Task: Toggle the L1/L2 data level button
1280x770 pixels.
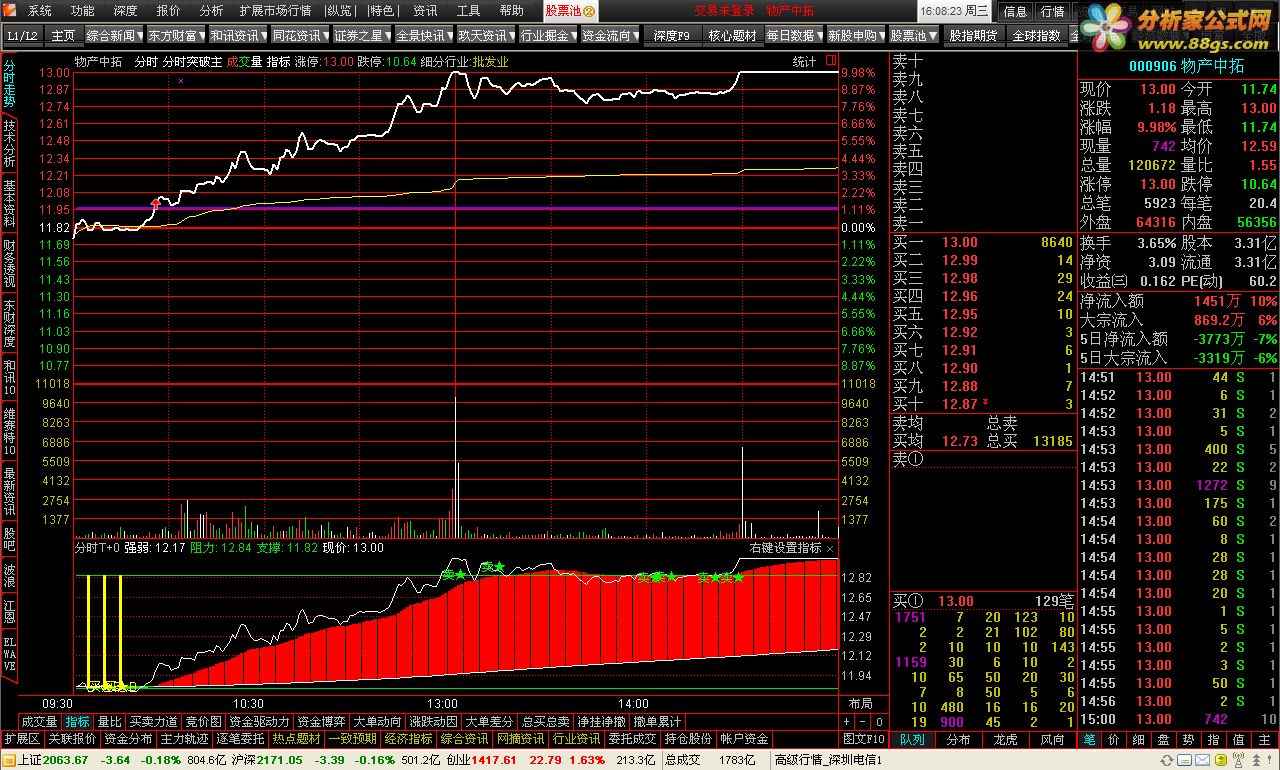Action: pyautogui.click(x=22, y=36)
